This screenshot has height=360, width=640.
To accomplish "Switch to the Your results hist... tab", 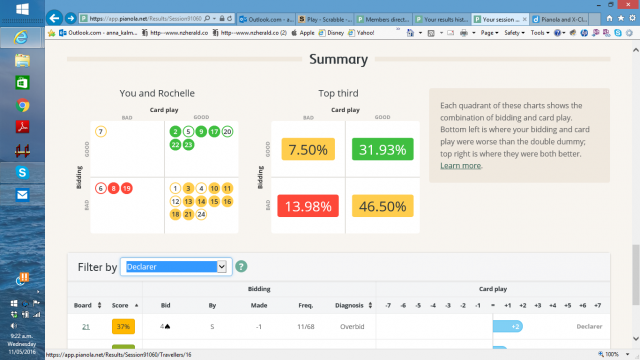I will pos(442,19).
